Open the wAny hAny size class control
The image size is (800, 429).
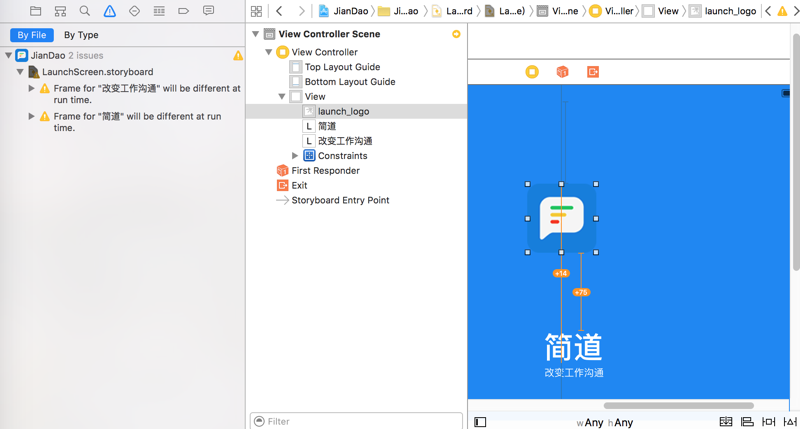tap(605, 422)
